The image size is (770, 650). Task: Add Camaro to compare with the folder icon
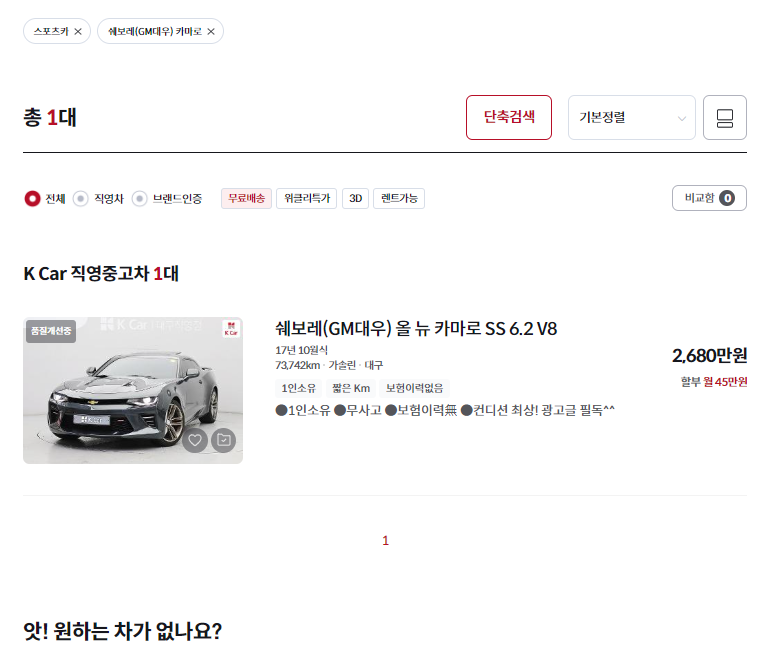click(x=223, y=440)
